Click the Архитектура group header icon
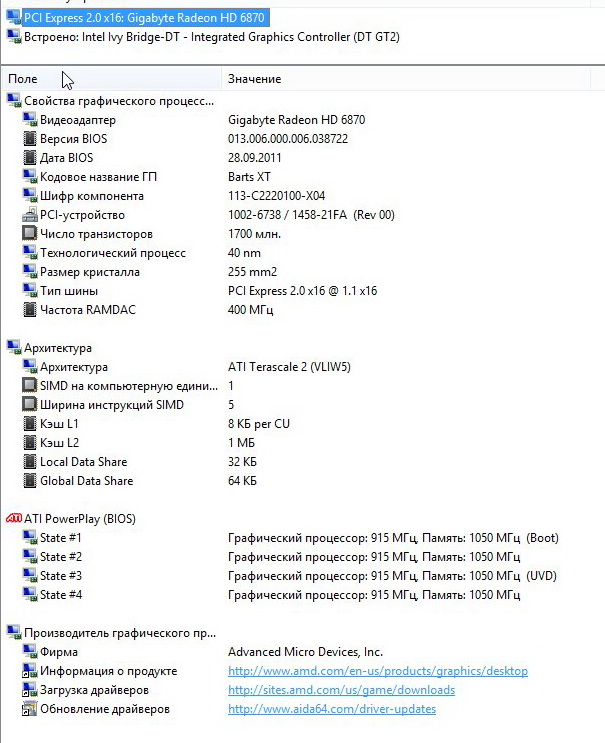605x743 pixels. pyautogui.click(x=14, y=347)
